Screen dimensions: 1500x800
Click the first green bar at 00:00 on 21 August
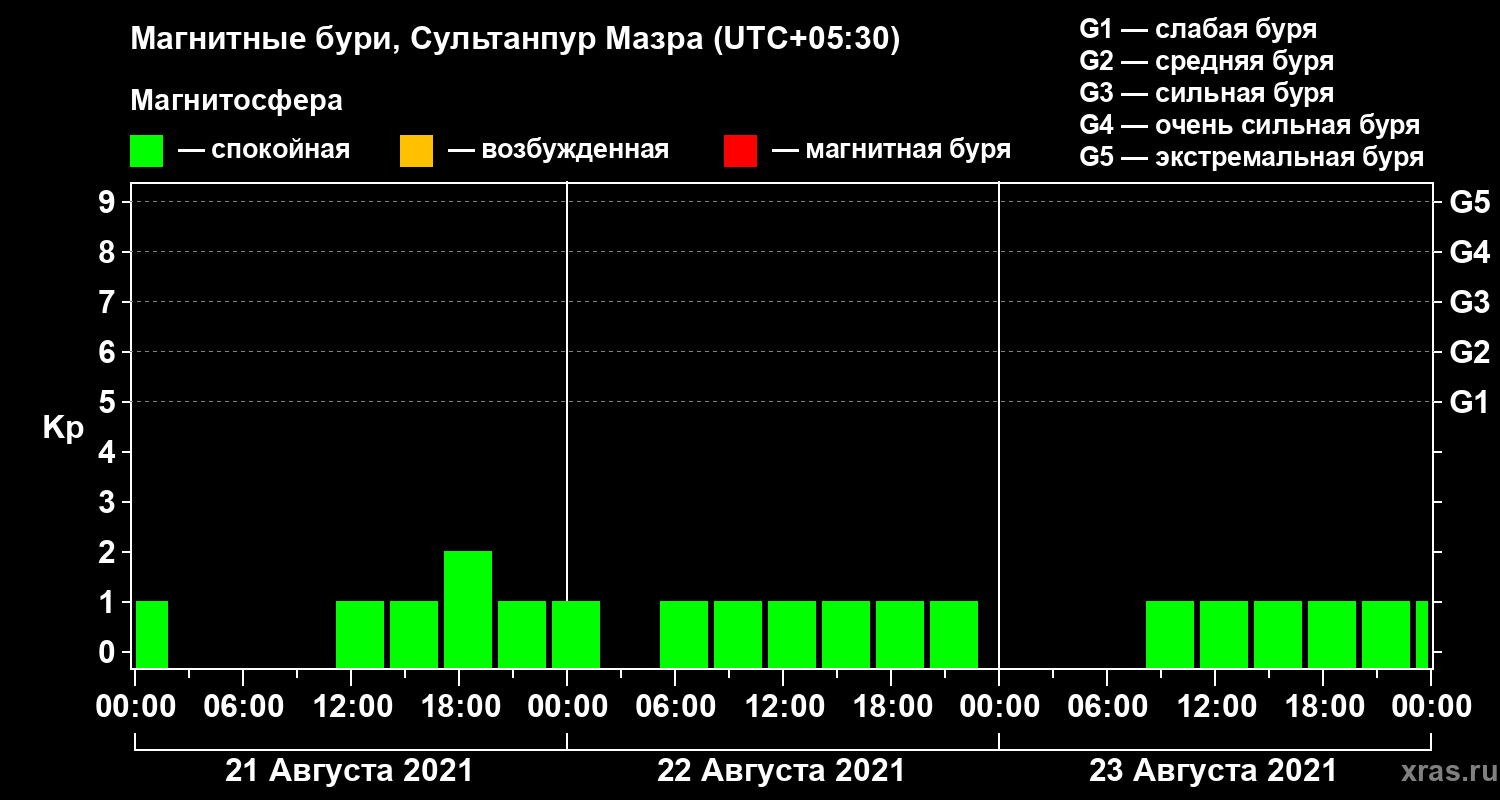152,634
